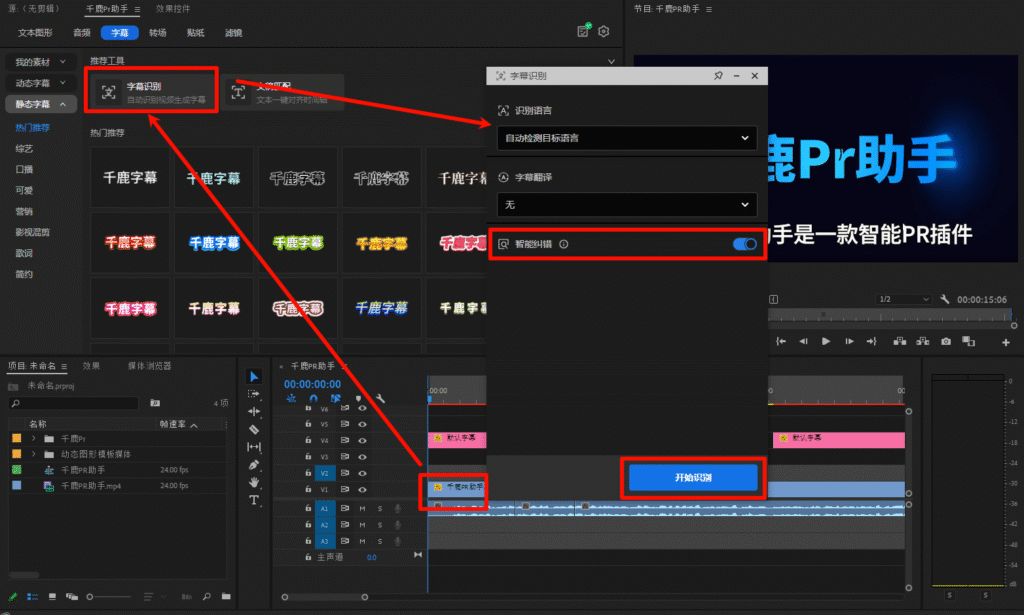Select the Selection tool arrow
The width and height of the screenshot is (1024, 615).
click(254, 377)
